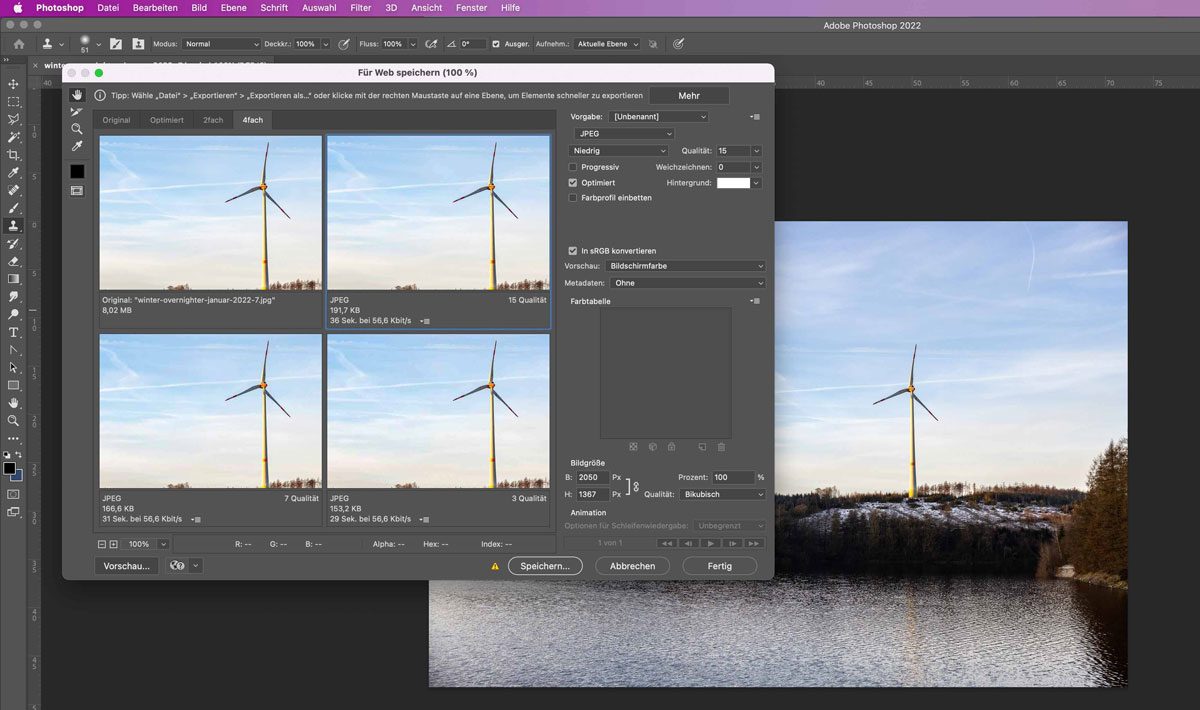Enable the Progressiv checkbox
1200x710 pixels.
(x=573, y=167)
